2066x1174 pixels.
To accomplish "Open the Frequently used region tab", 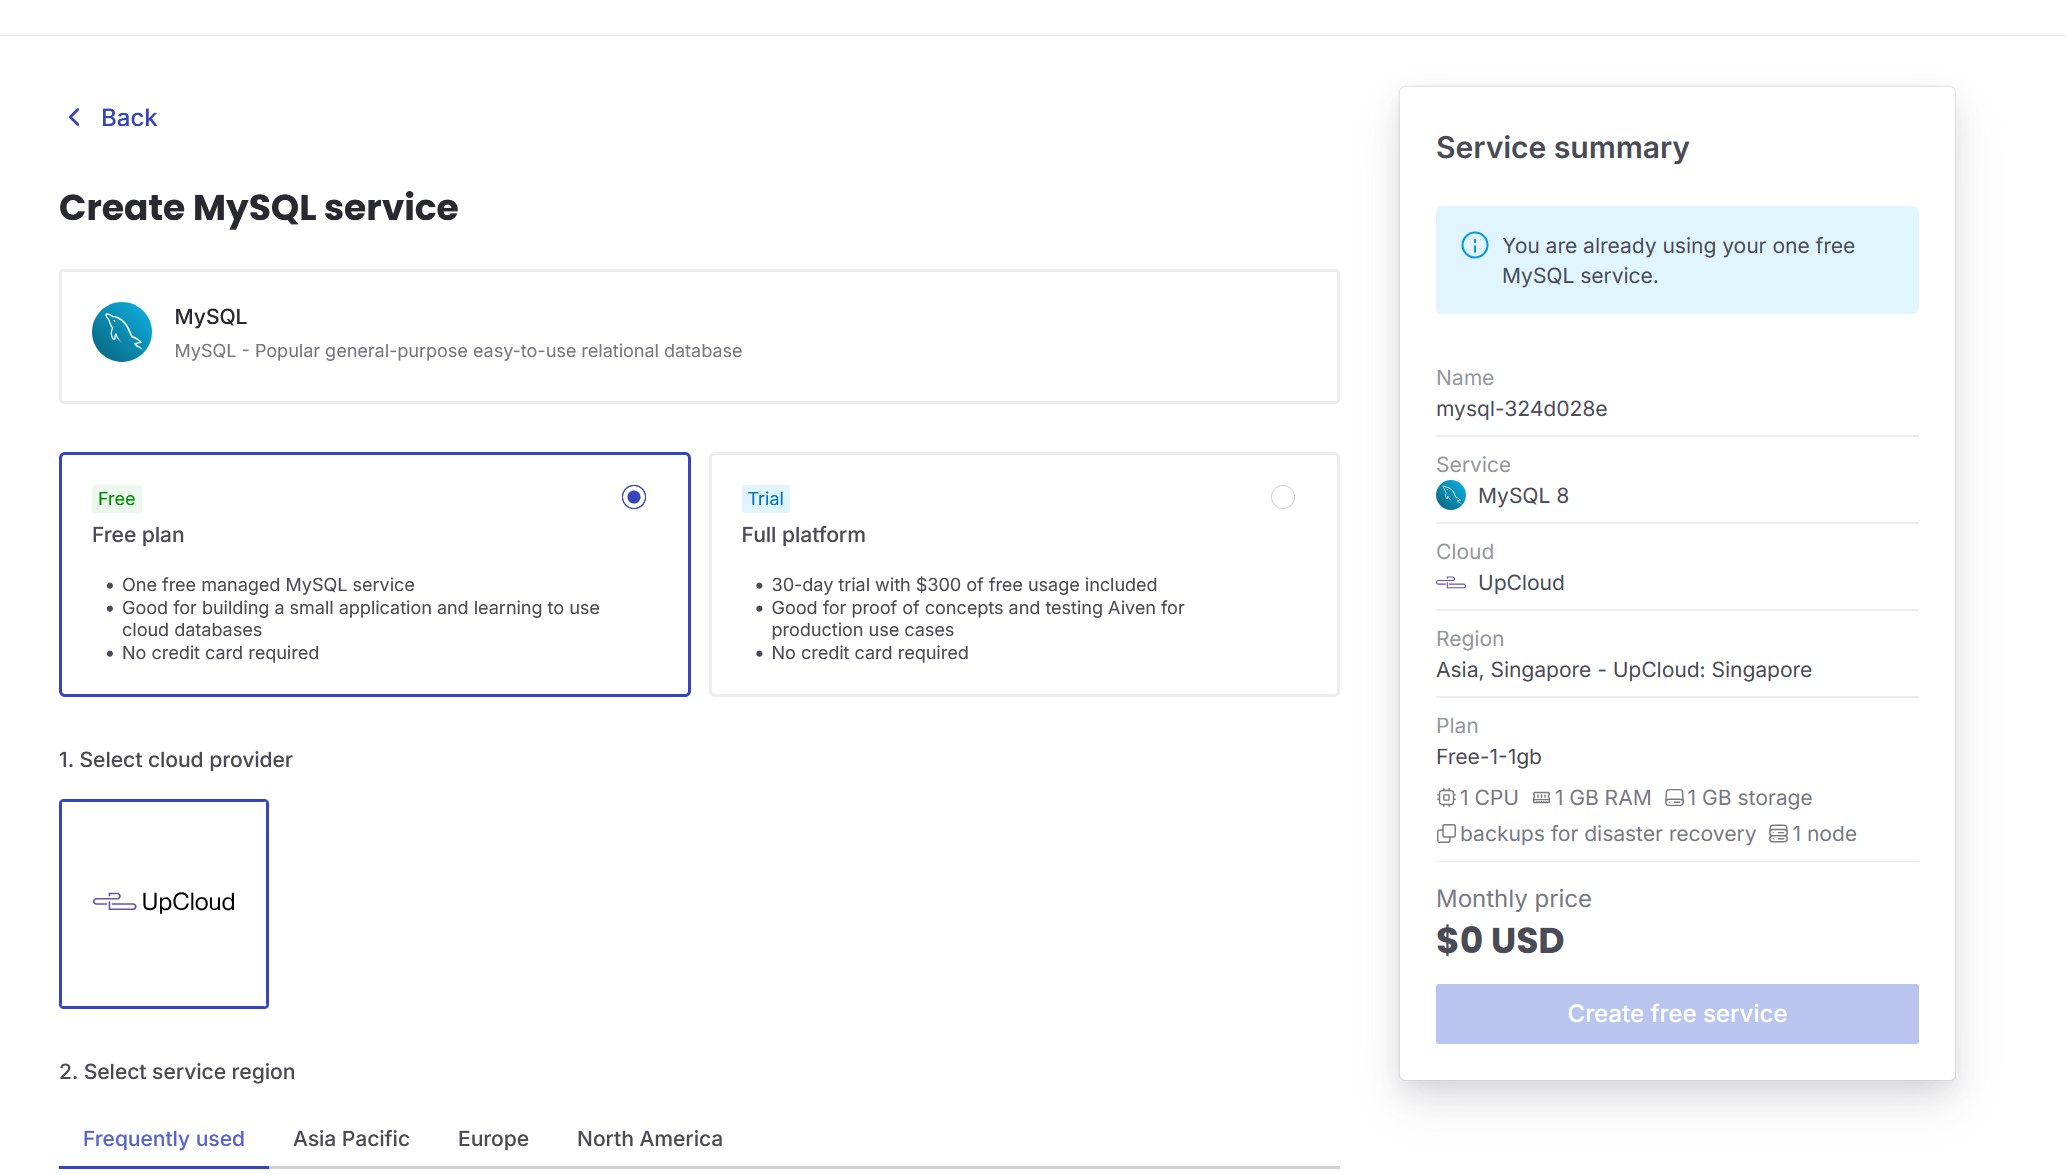I will pos(164,1139).
